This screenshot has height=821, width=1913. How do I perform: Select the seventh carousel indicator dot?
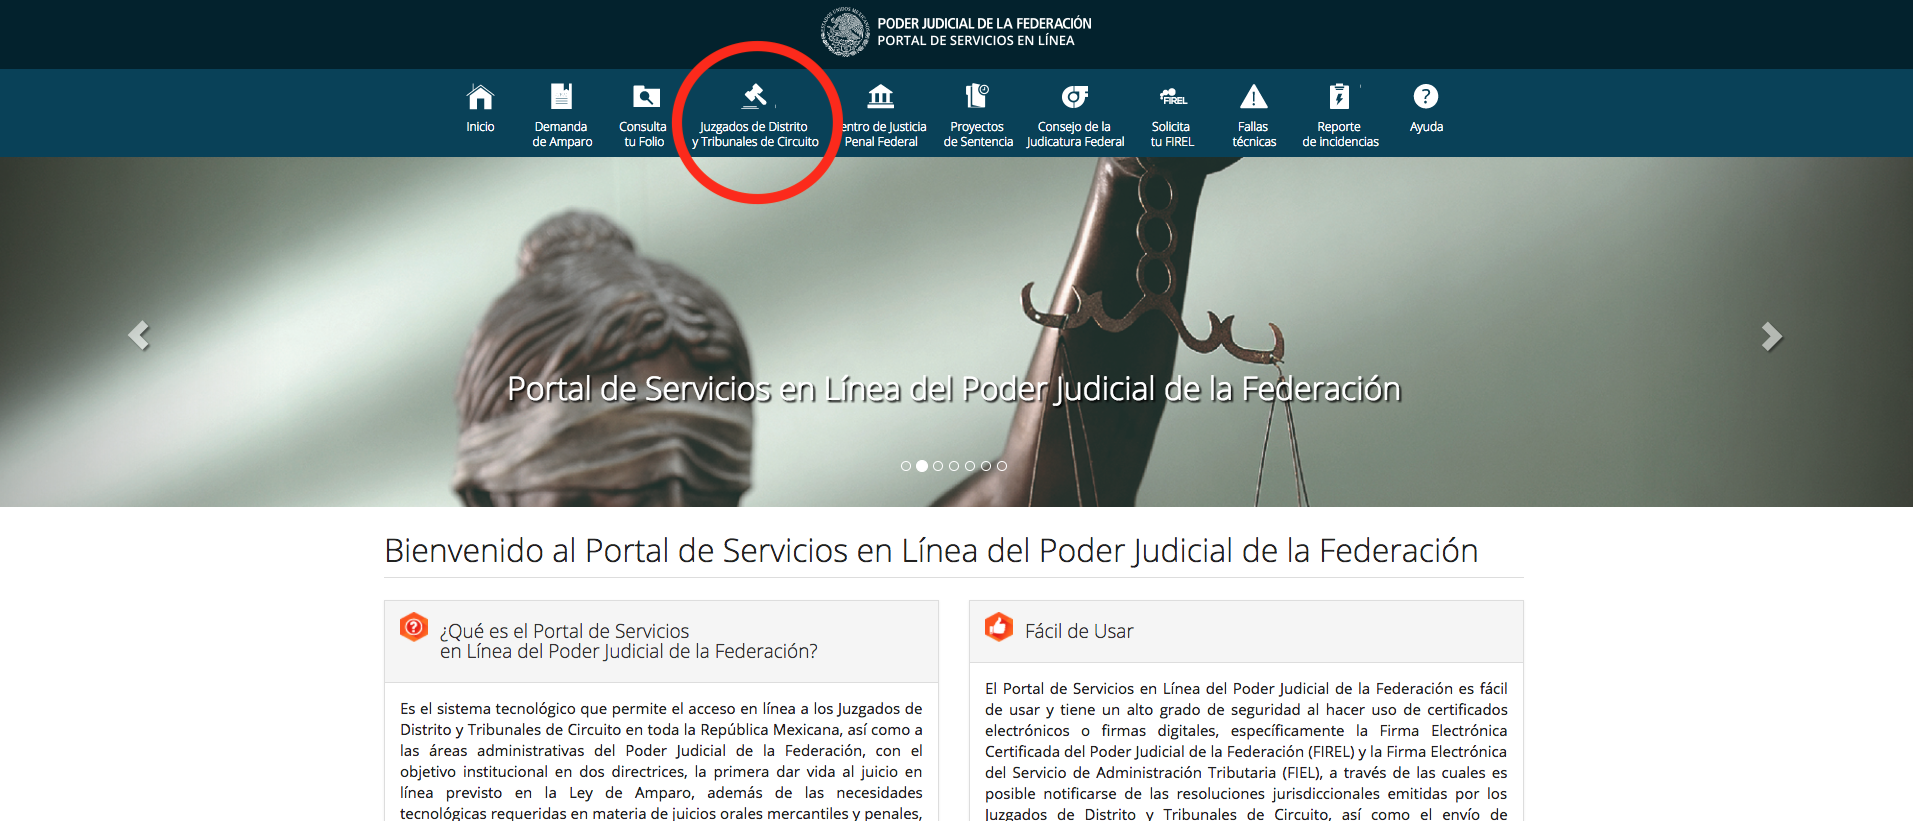coord(1002,466)
